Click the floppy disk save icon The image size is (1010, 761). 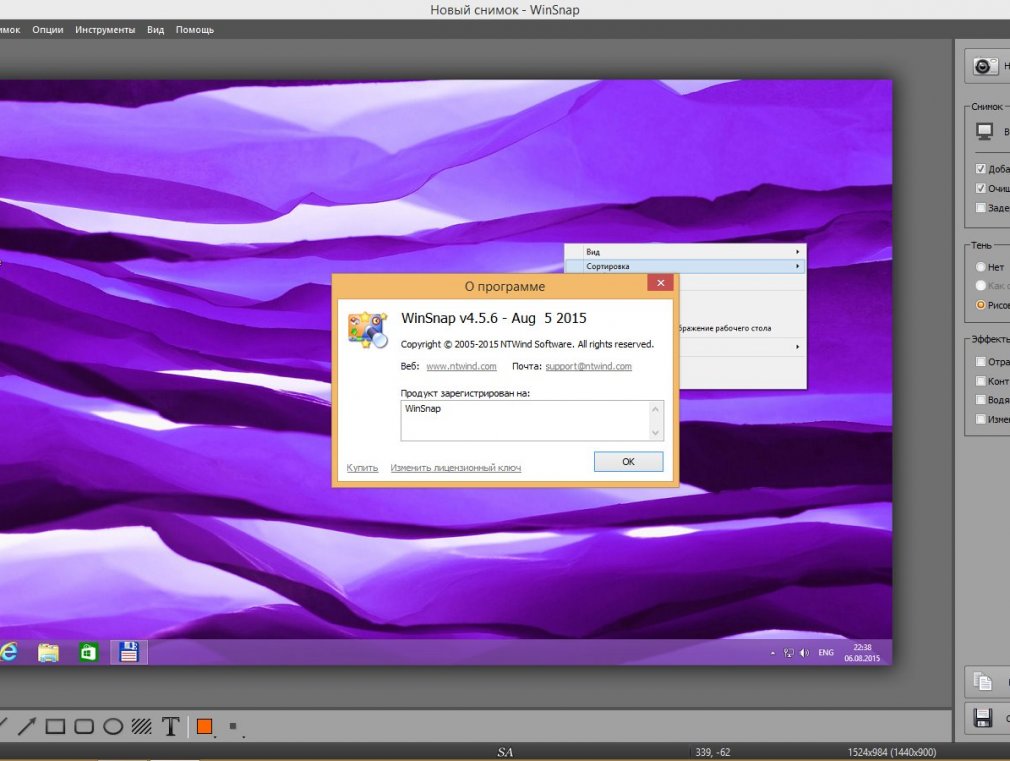983,718
